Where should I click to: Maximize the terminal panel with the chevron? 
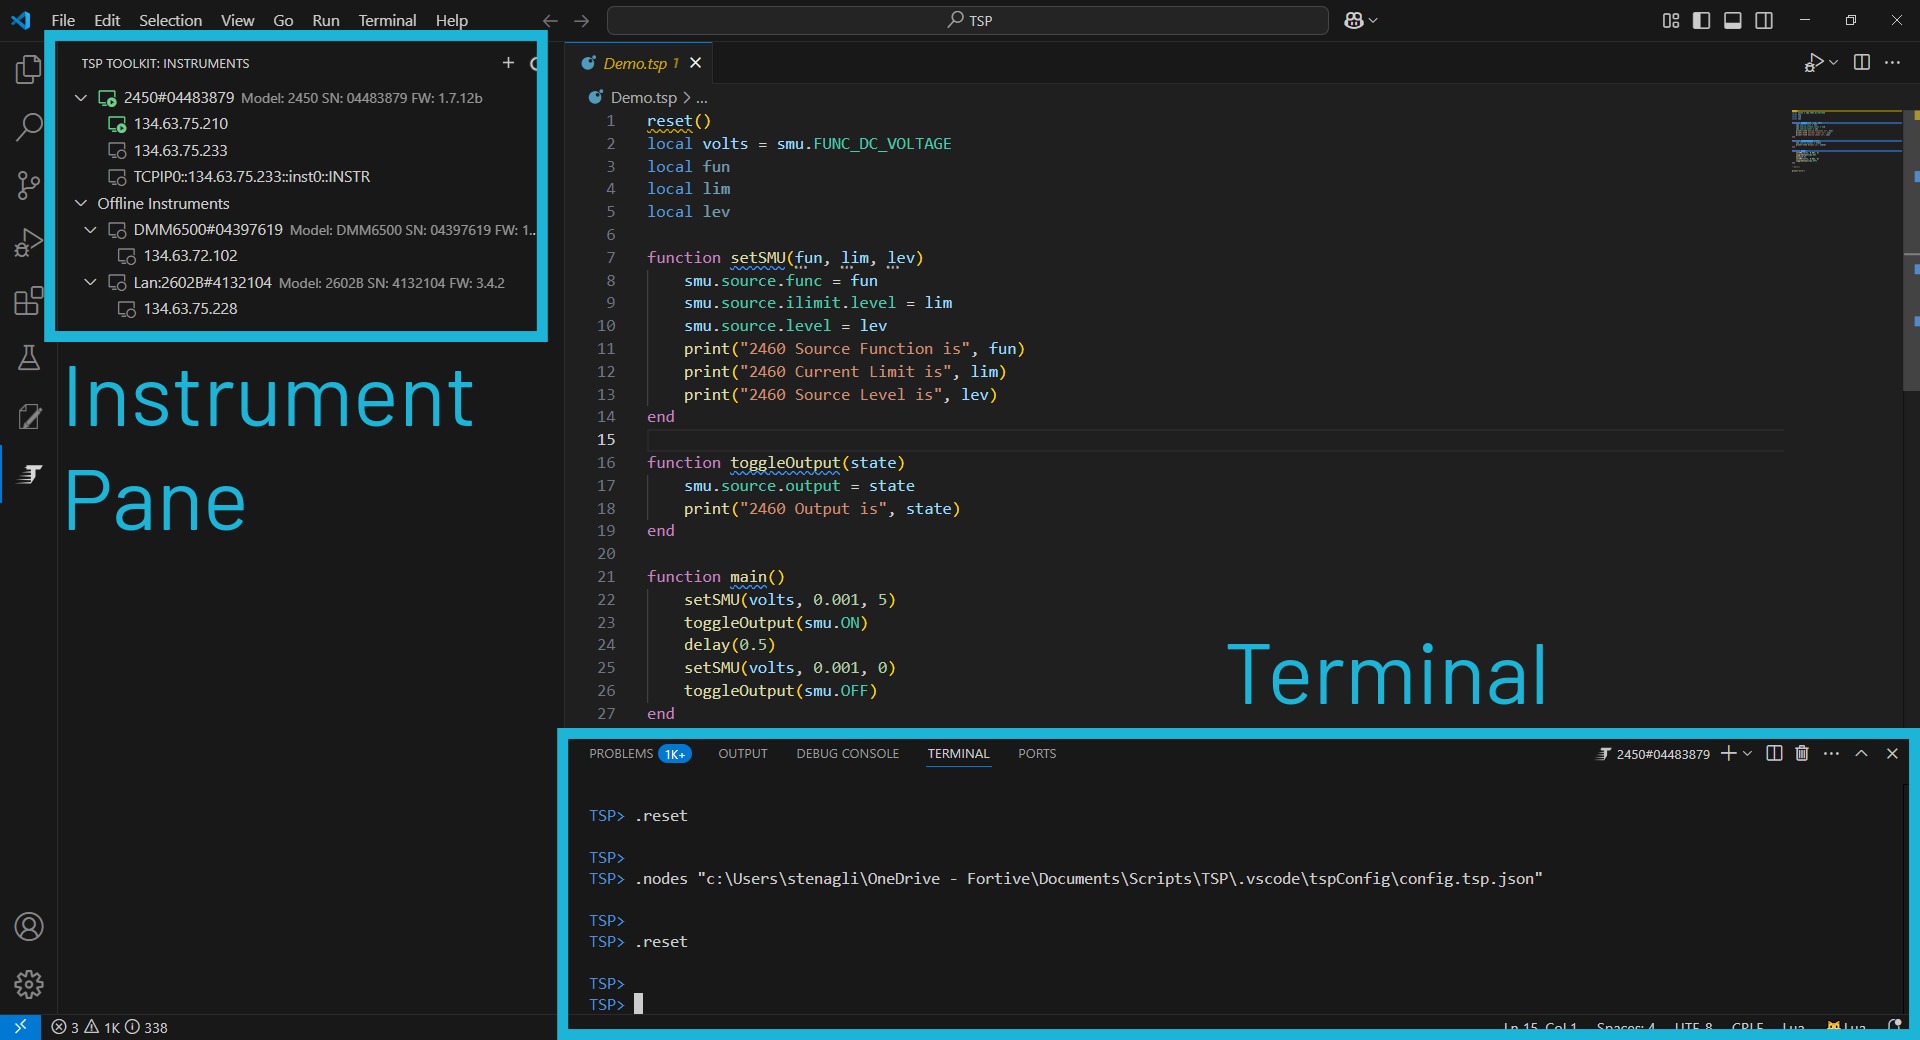click(x=1861, y=754)
